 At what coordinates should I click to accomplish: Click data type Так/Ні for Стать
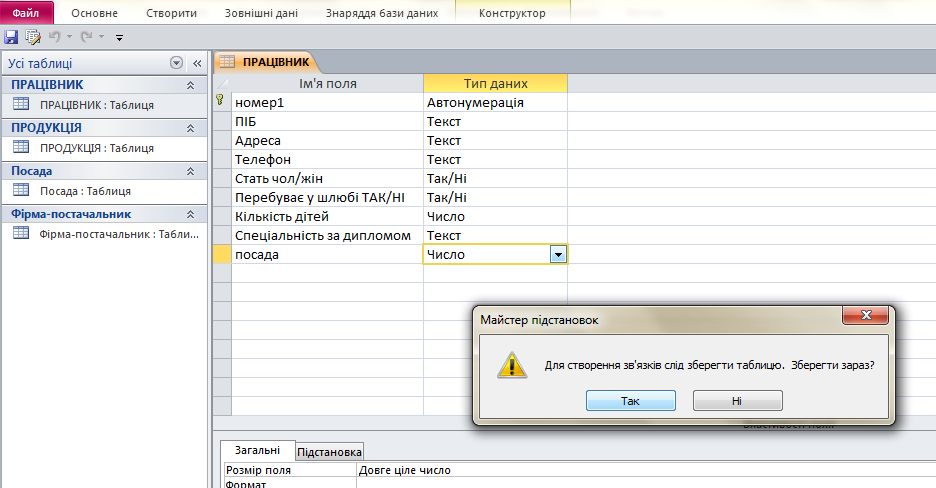495,179
